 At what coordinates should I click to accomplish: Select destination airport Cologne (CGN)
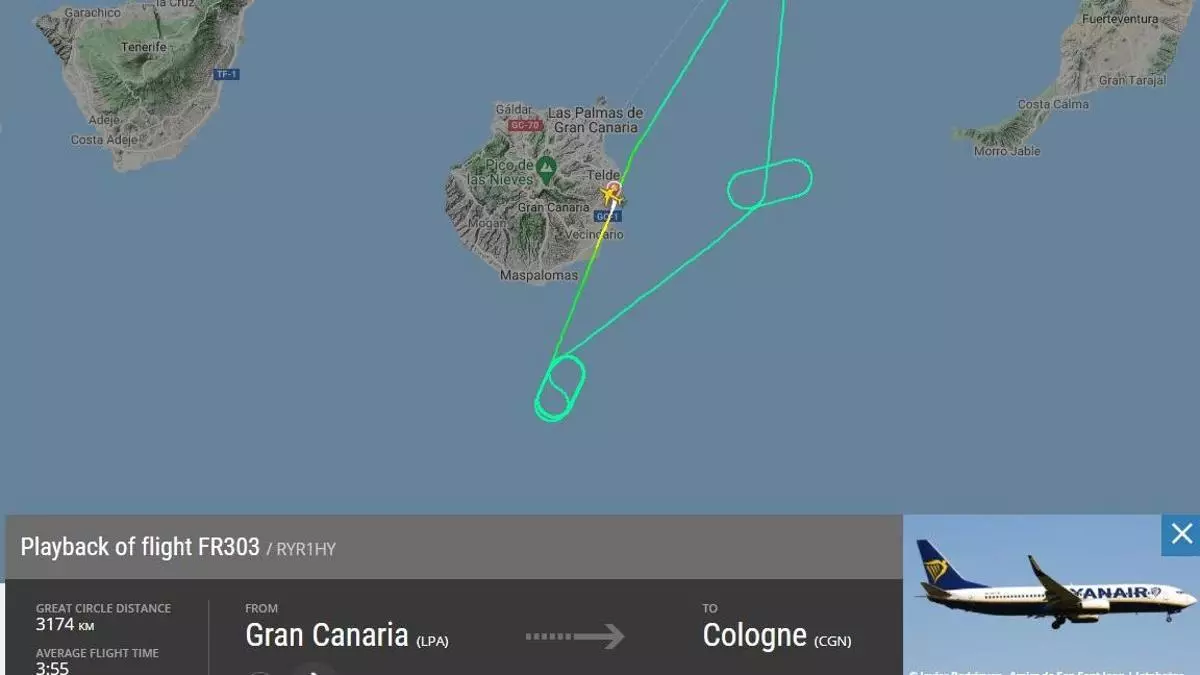point(777,635)
